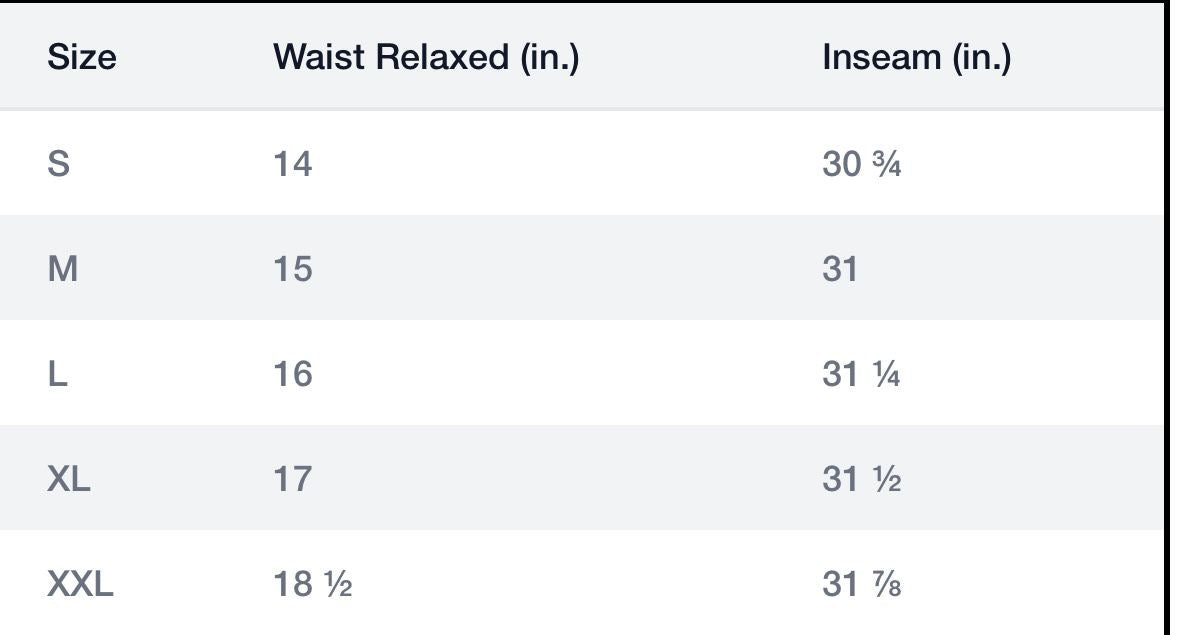Image resolution: width=1179 pixels, height=635 pixels.
Task: Click waist value 18 ½ for XXL
Action: (312, 584)
